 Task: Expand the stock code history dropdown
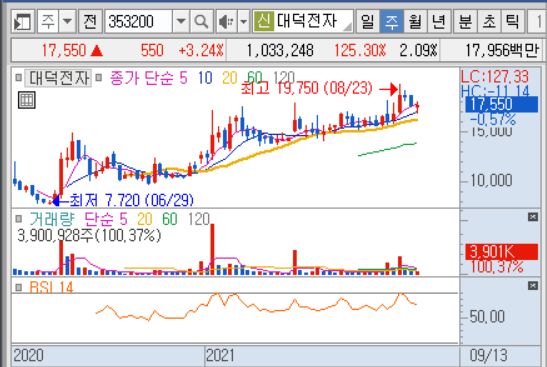coord(181,22)
